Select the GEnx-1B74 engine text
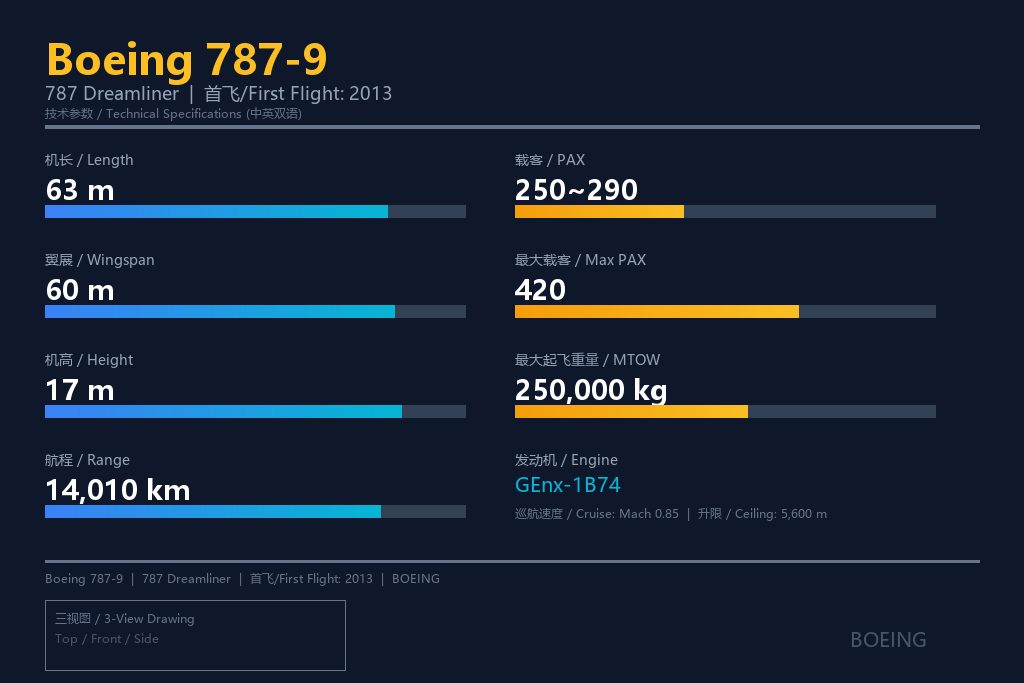This screenshot has width=1024, height=683. click(568, 485)
